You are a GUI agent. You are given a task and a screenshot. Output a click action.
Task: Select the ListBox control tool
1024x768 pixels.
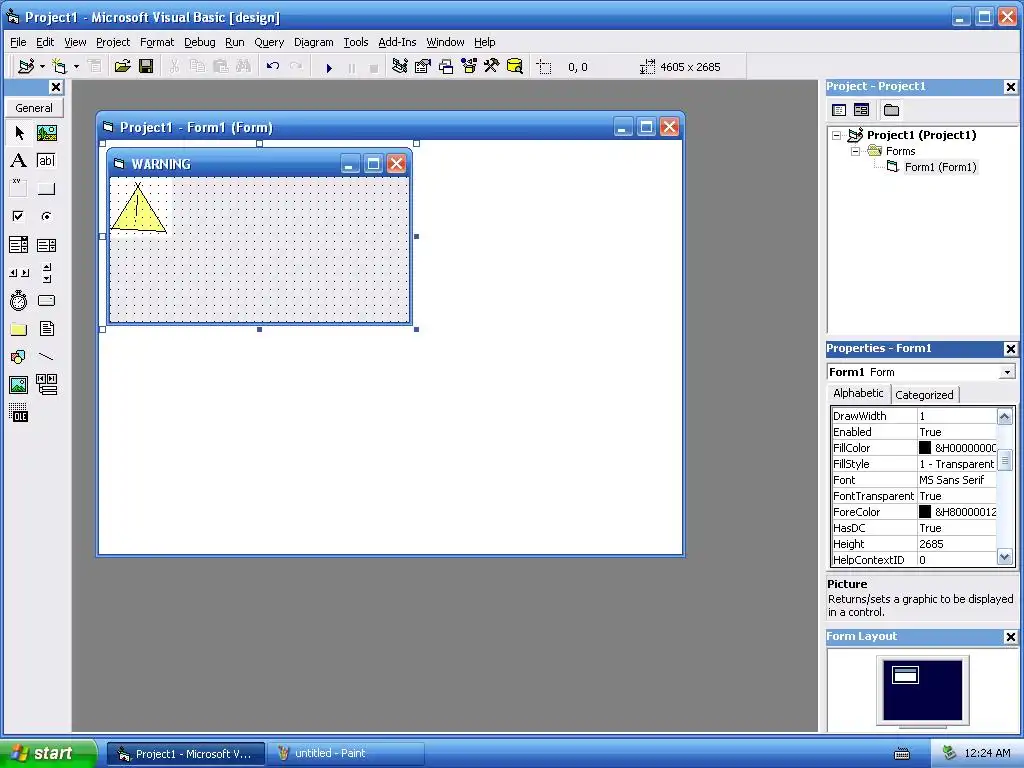(46, 245)
